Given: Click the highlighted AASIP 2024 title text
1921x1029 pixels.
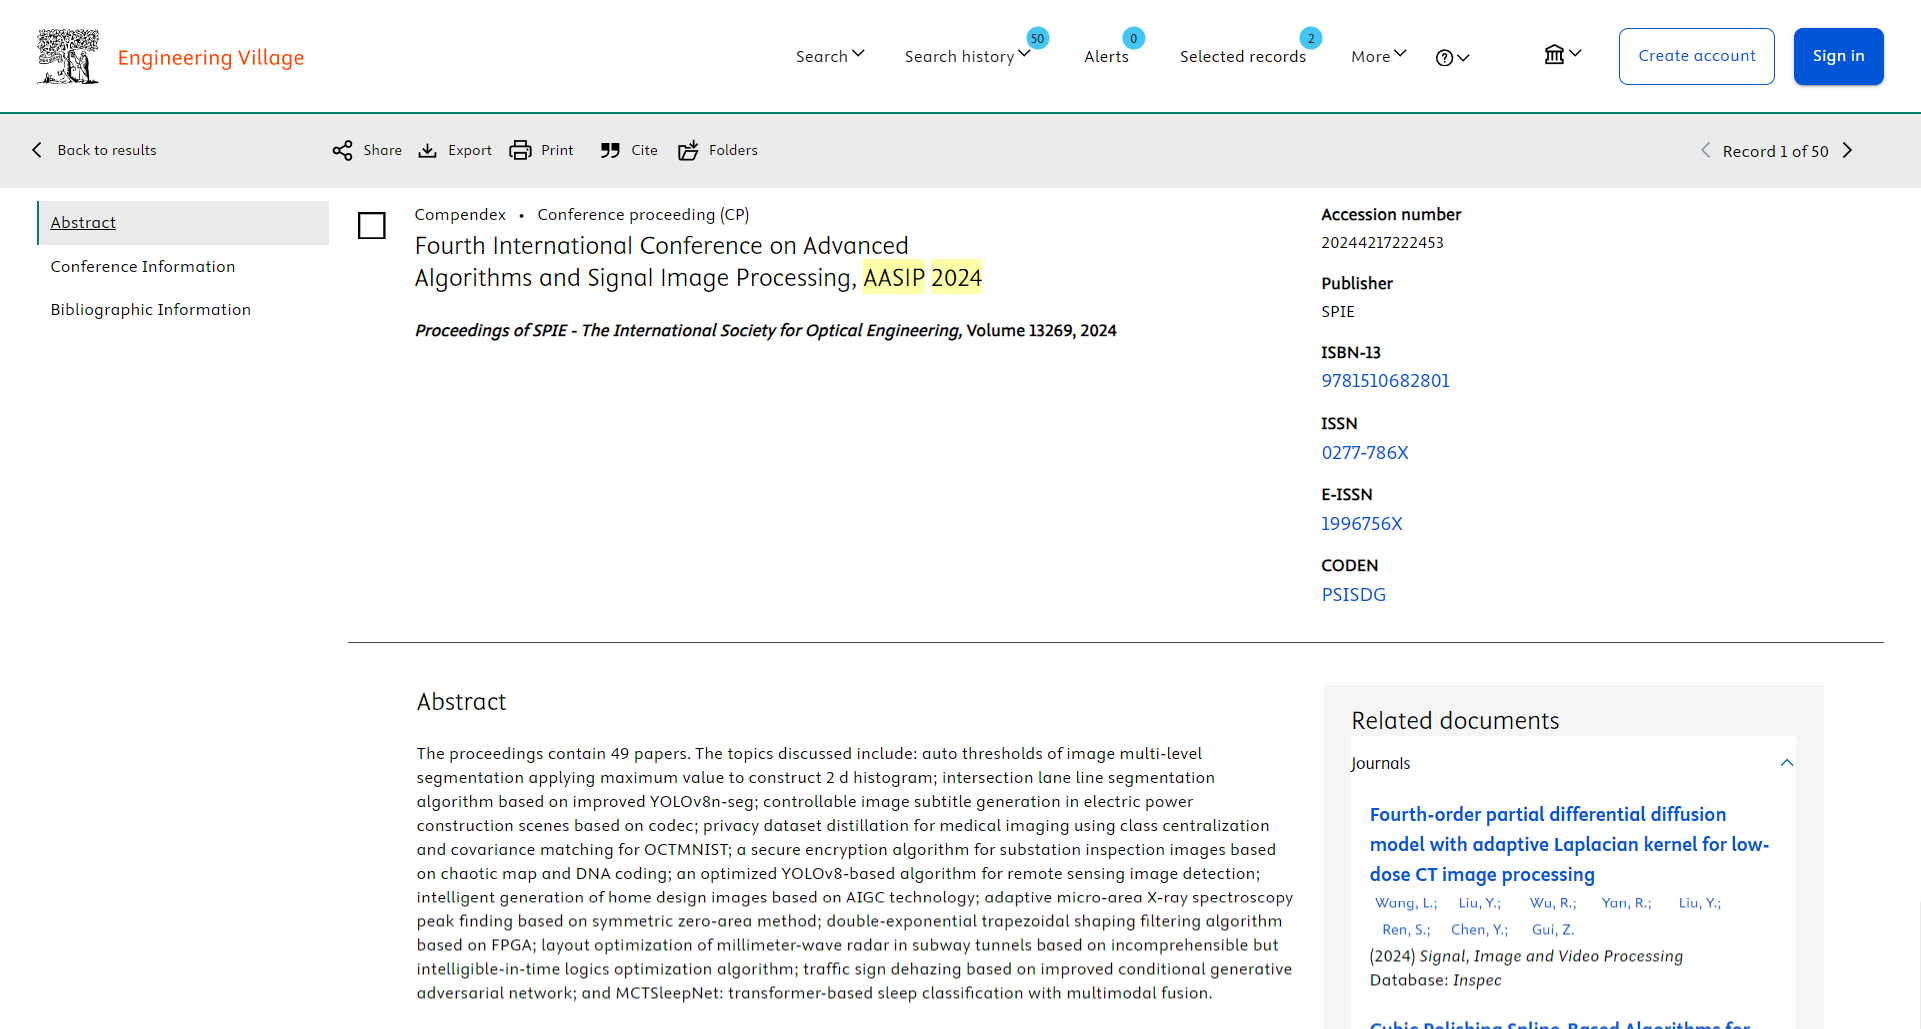Looking at the screenshot, I should click(922, 278).
